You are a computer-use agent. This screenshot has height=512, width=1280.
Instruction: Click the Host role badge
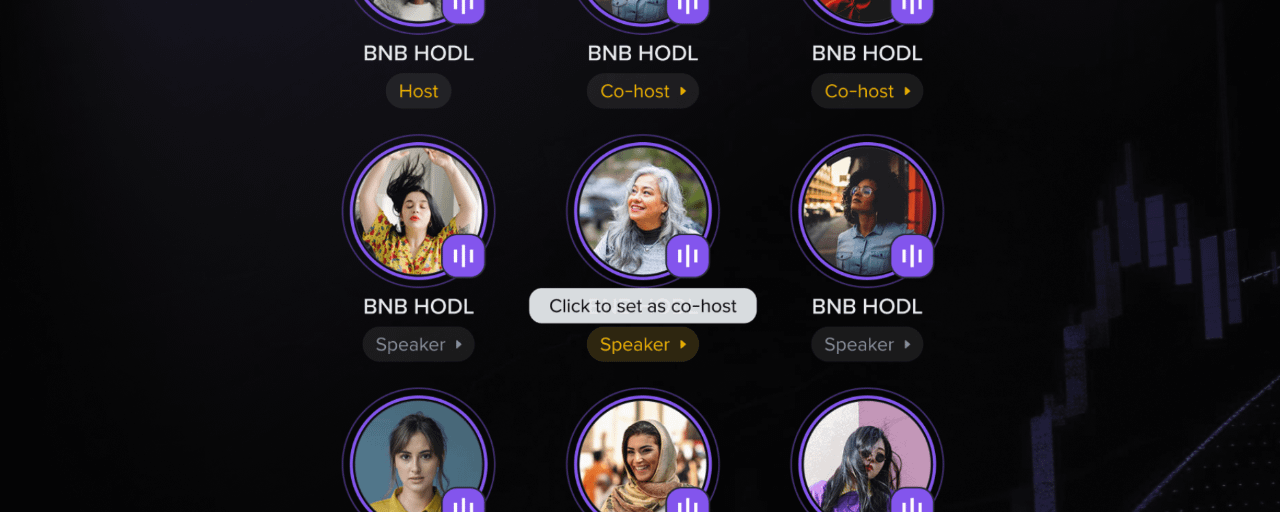419,91
